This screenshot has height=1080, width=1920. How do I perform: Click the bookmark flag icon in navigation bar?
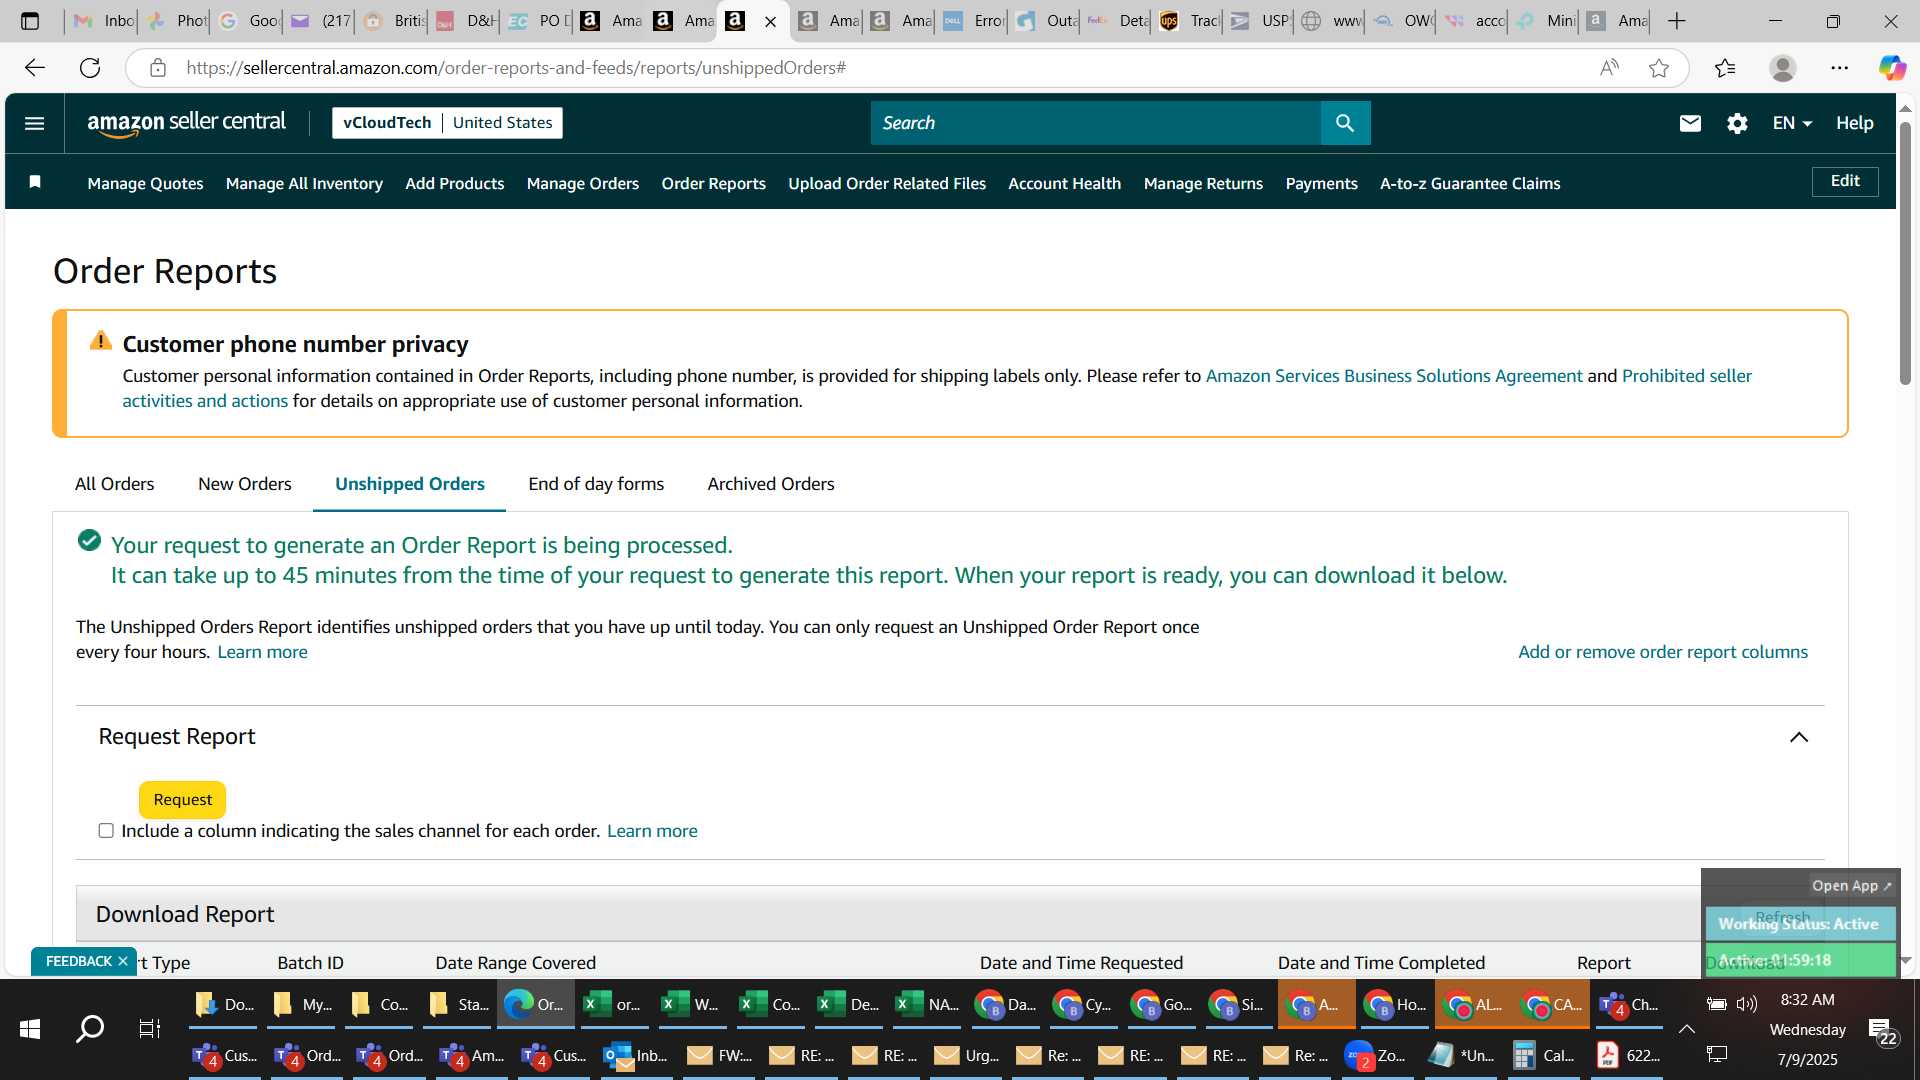click(x=35, y=182)
